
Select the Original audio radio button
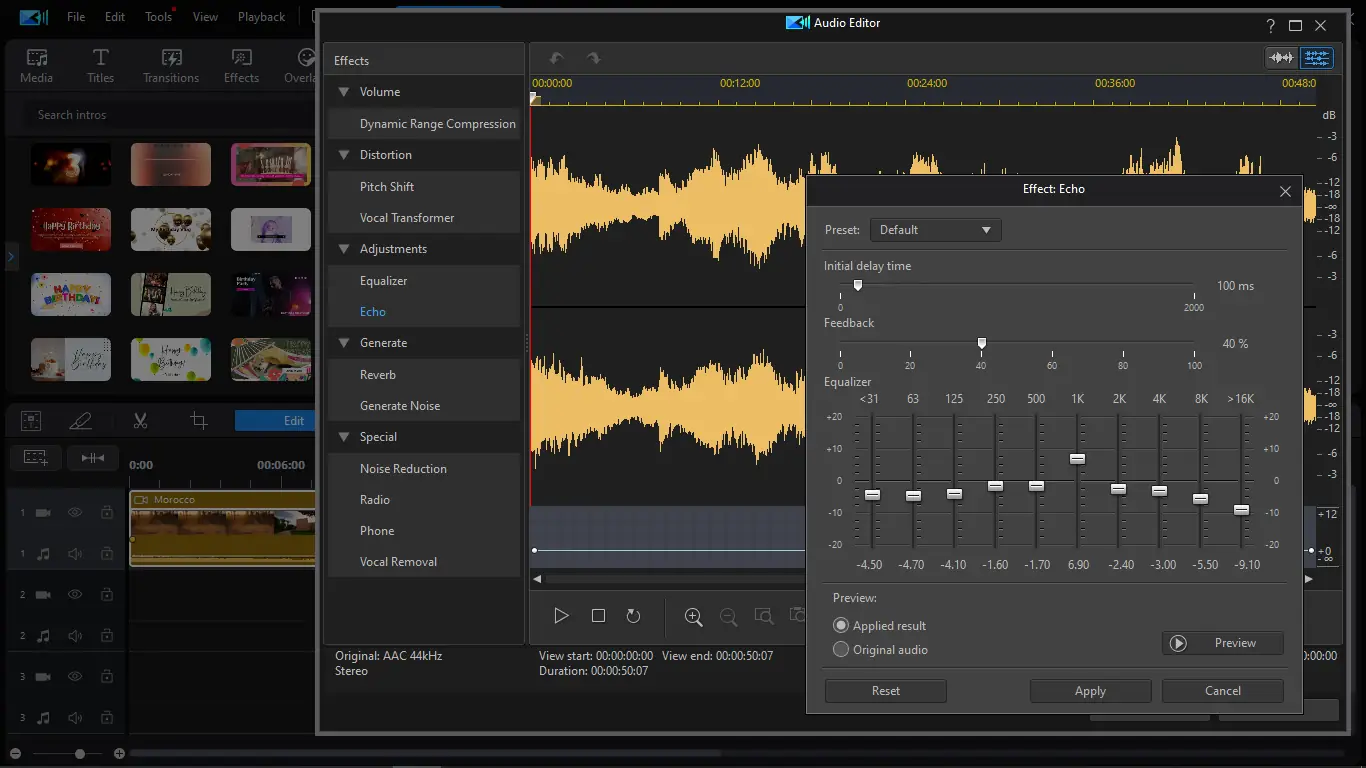coord(841,650)
